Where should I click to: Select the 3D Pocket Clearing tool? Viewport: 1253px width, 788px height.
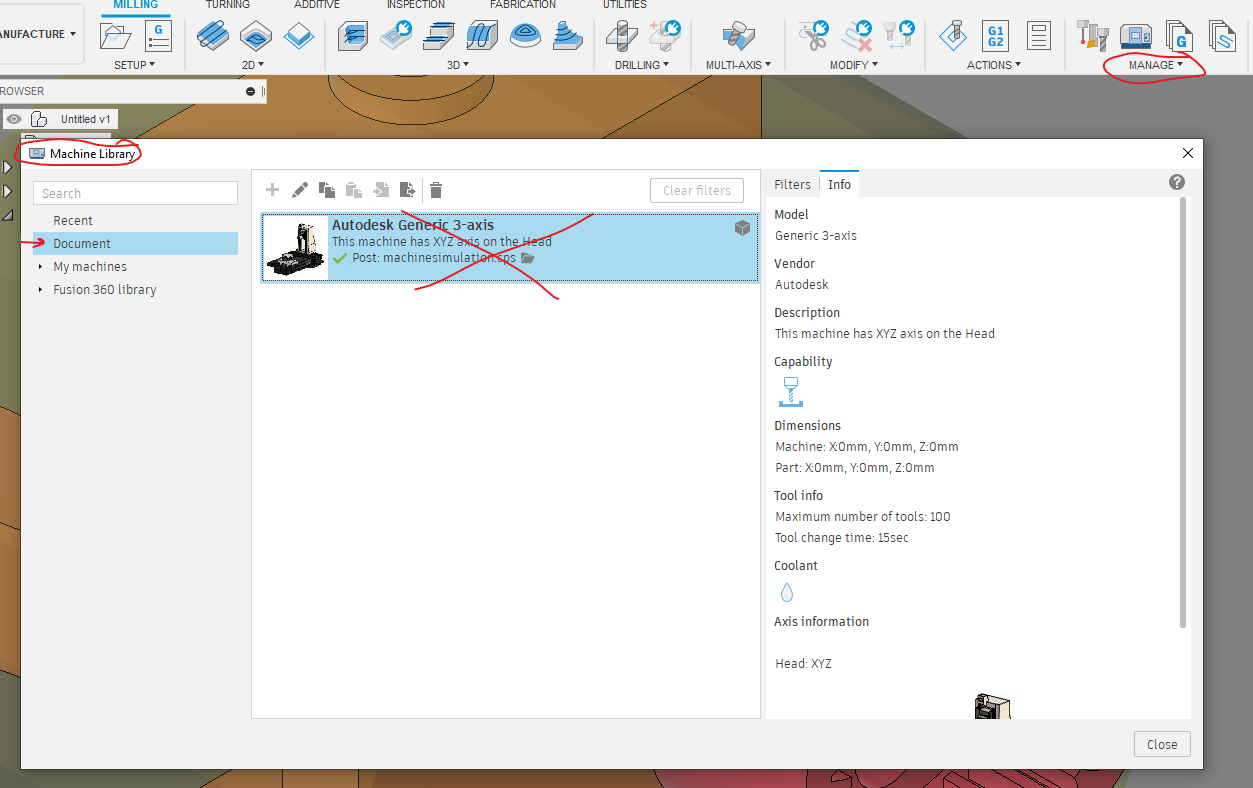pos(397,37)
